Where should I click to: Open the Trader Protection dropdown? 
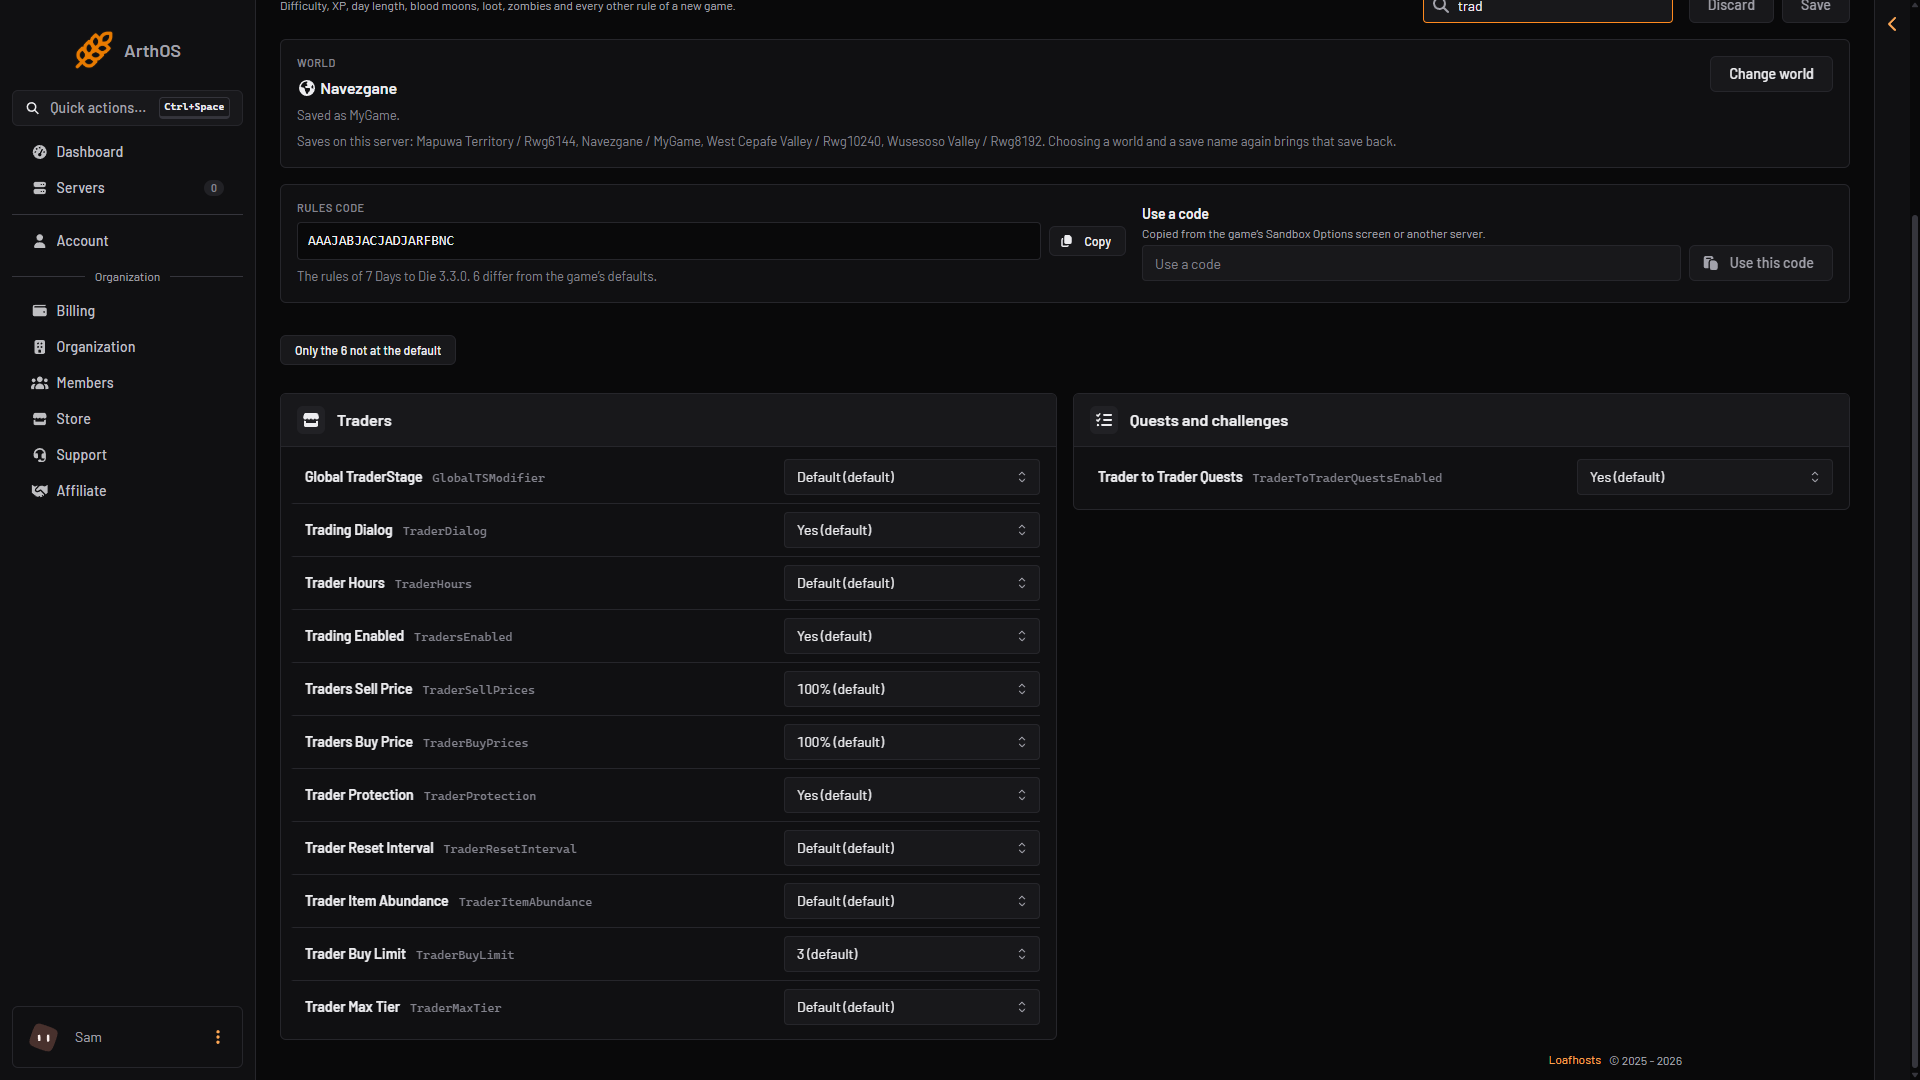(911, 795)
